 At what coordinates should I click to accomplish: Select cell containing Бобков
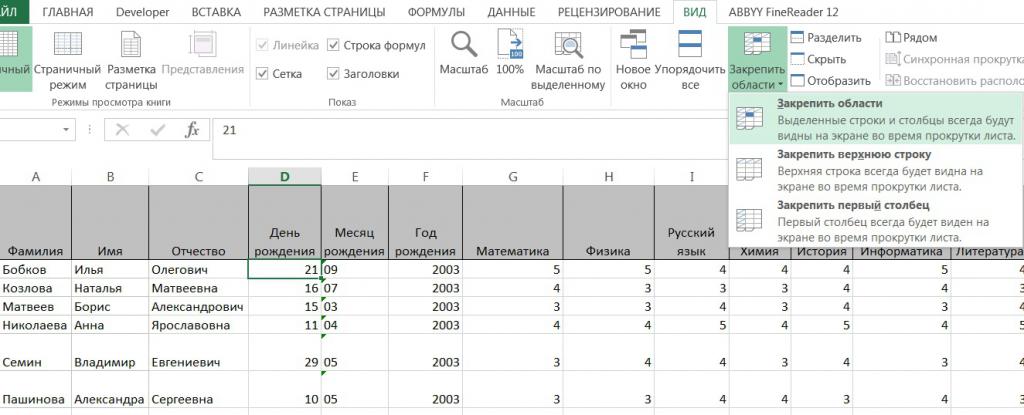coord(36,269)
